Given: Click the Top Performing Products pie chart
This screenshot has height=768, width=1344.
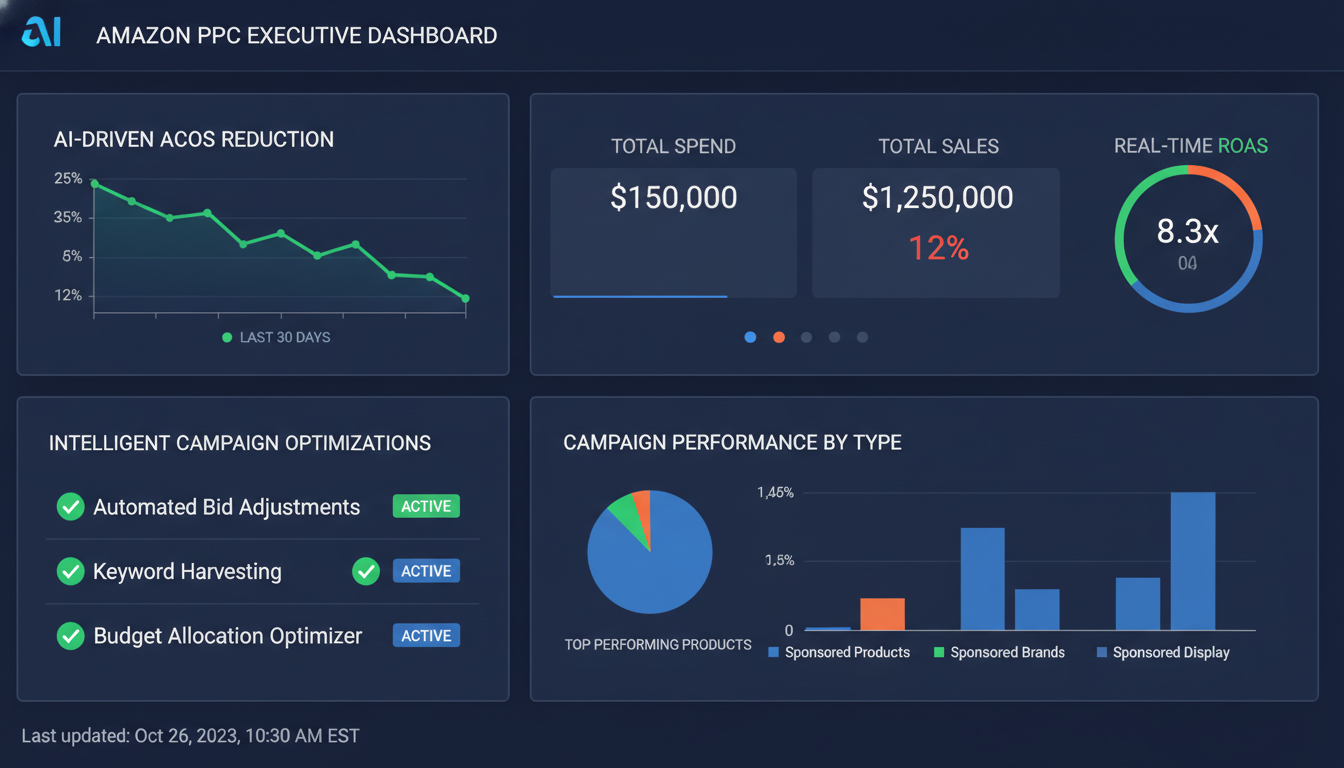Looking at the screenshot, I should tap(650, 552).
